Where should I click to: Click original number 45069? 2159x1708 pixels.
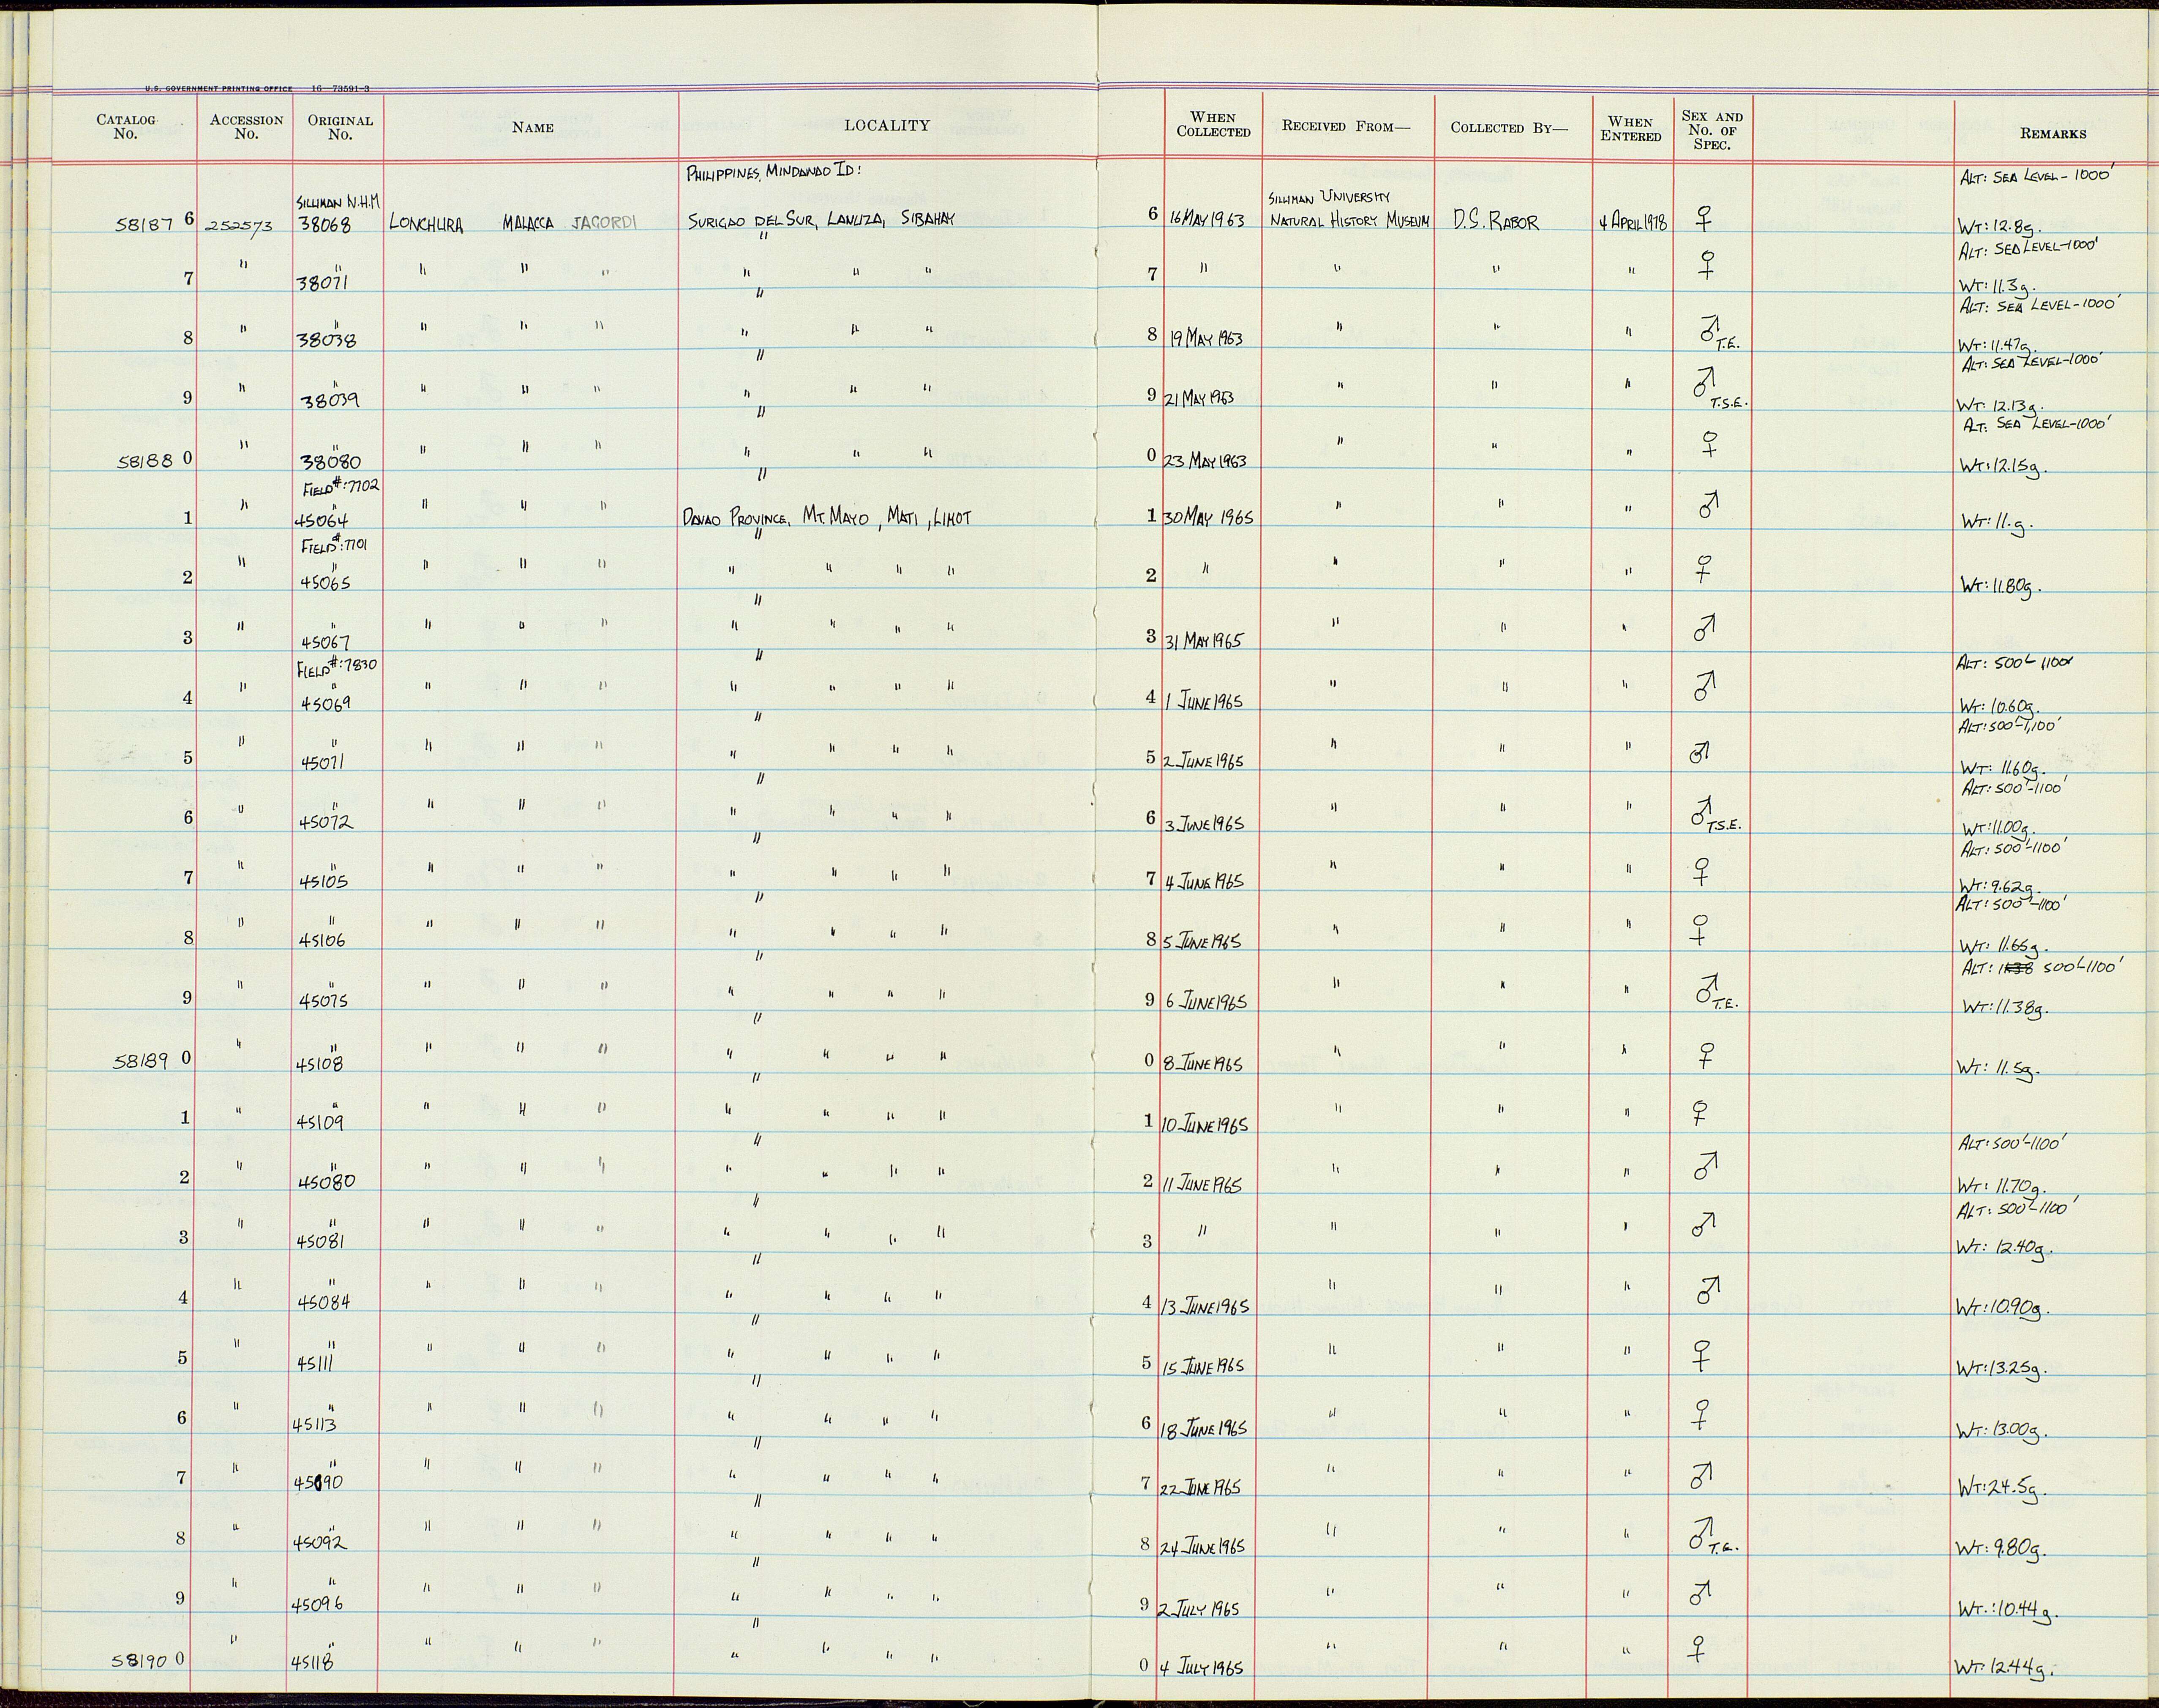pos(326,704)
